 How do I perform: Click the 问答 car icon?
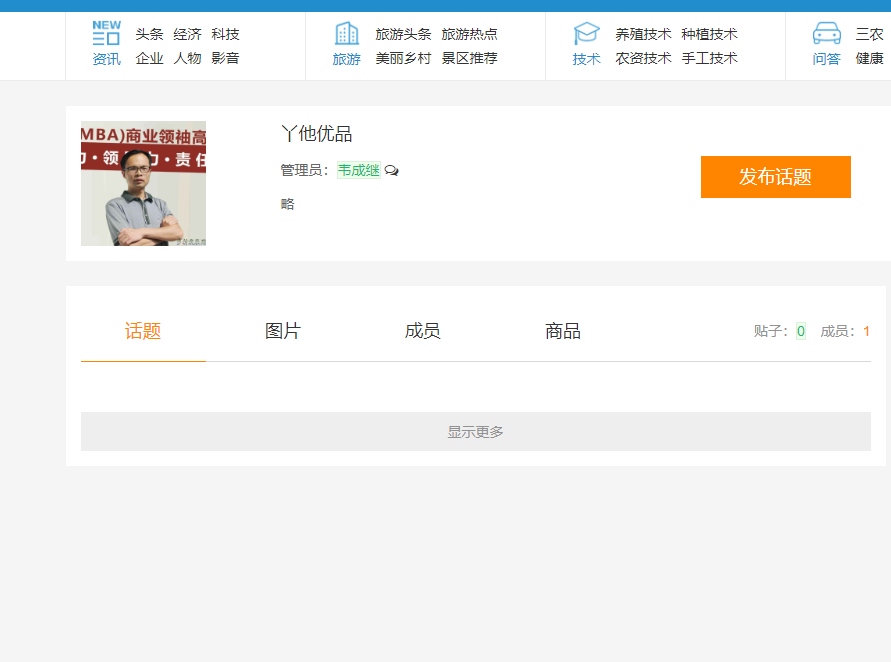826,33
